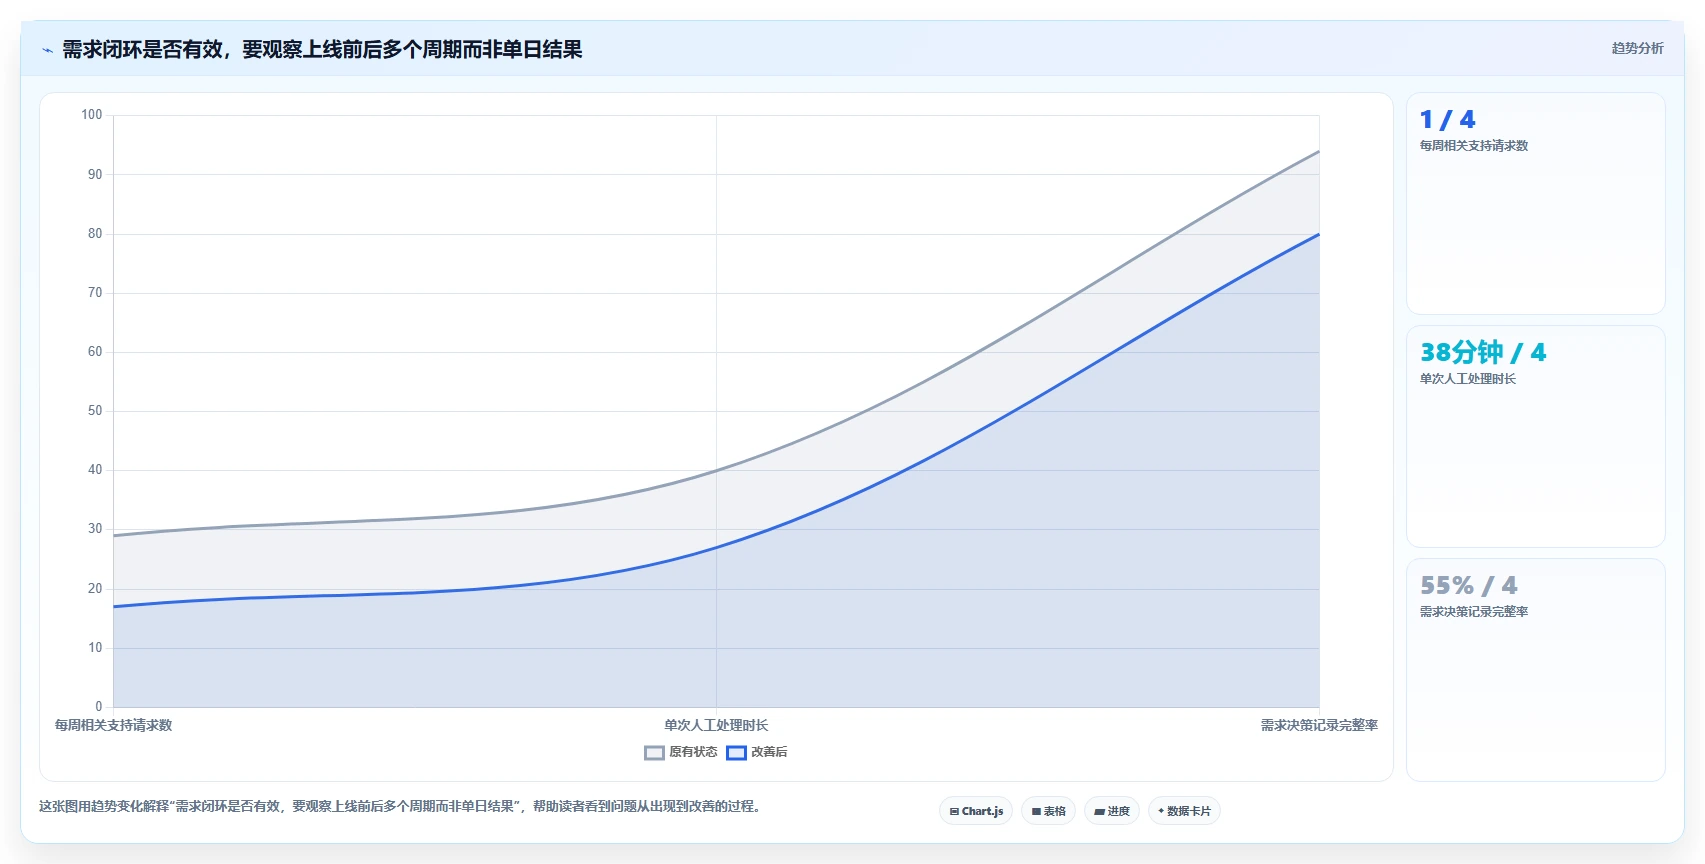Click the 表格 chip icon
The width and height of the screenshot is (1705, 864).
click(1036, 812)
